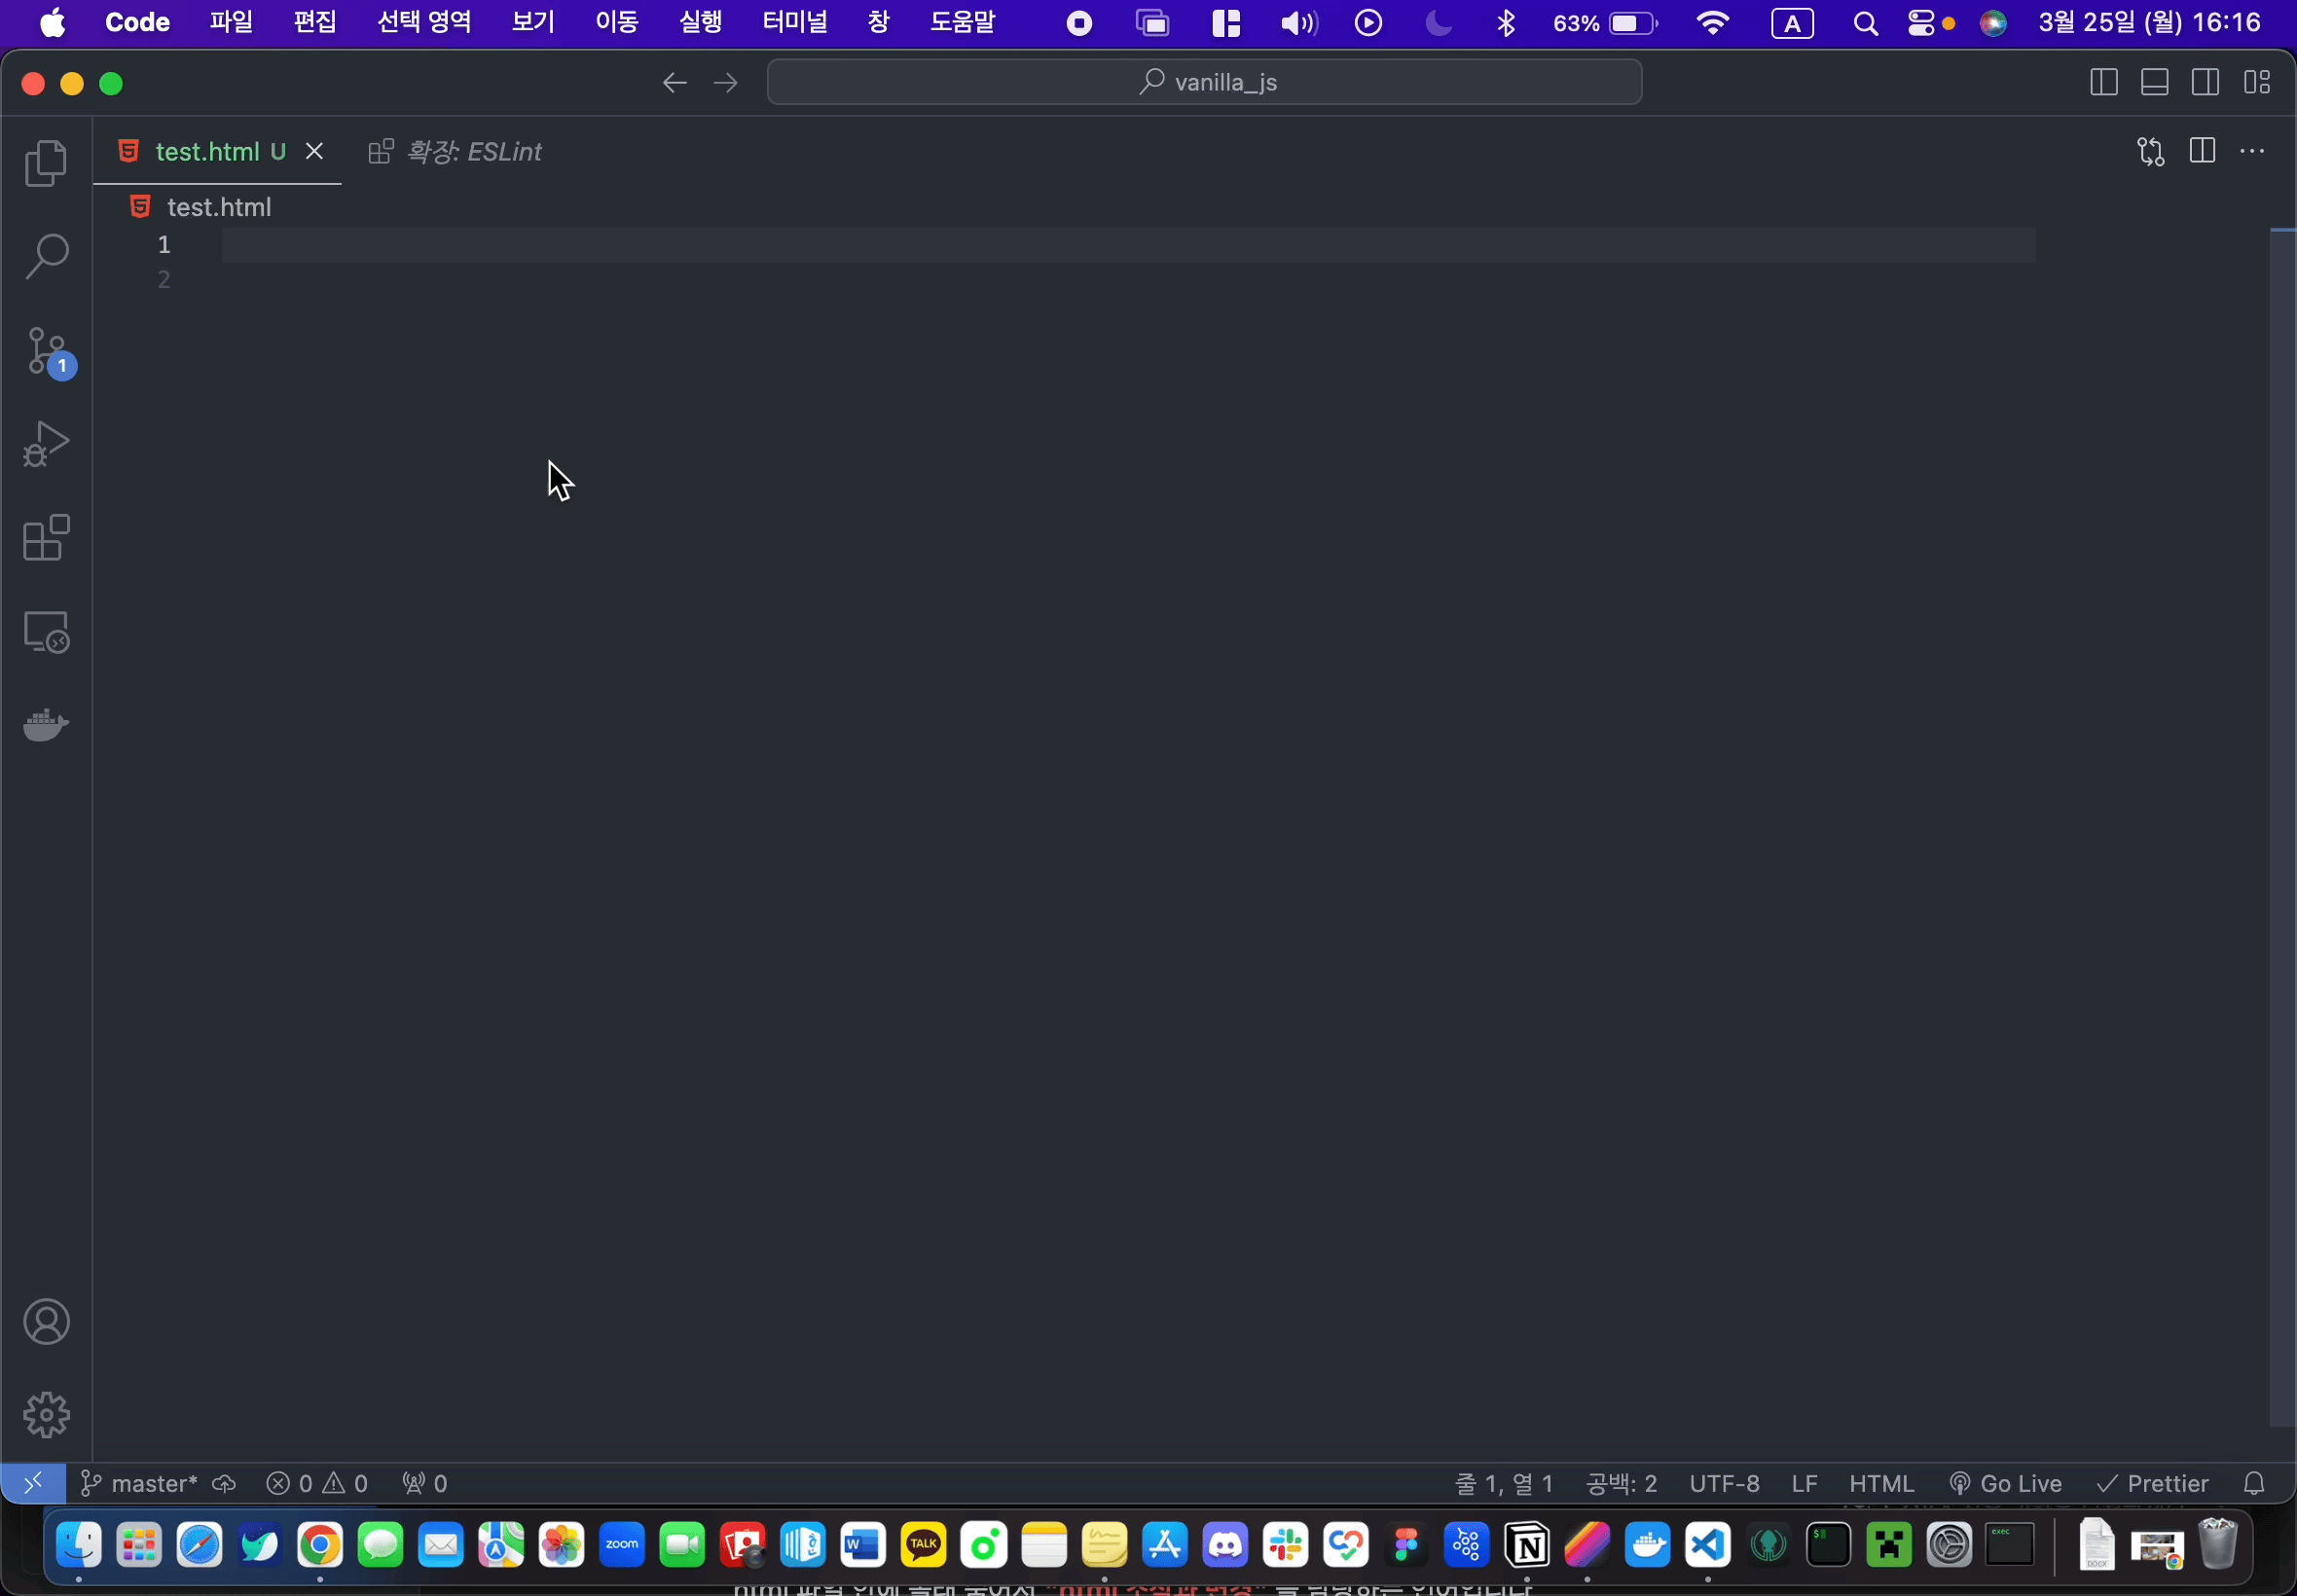This screenshot has height=1596, width=2297.
Task: Toggle the bottom panel layout button
Action: [2154, 82]
